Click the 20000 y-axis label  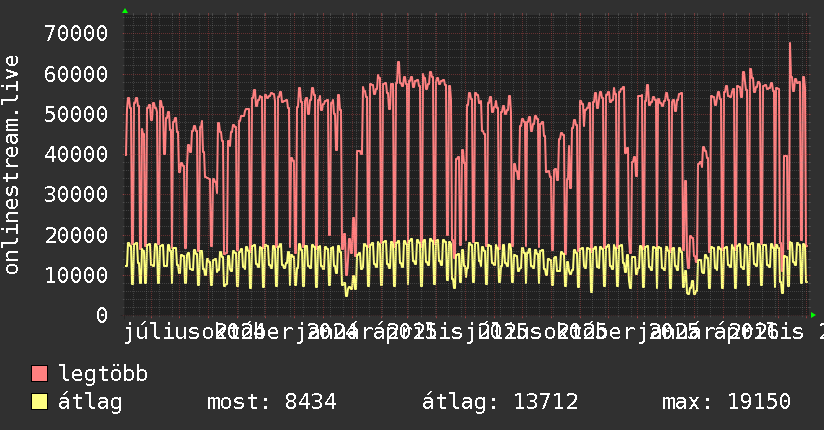point(76,235)
